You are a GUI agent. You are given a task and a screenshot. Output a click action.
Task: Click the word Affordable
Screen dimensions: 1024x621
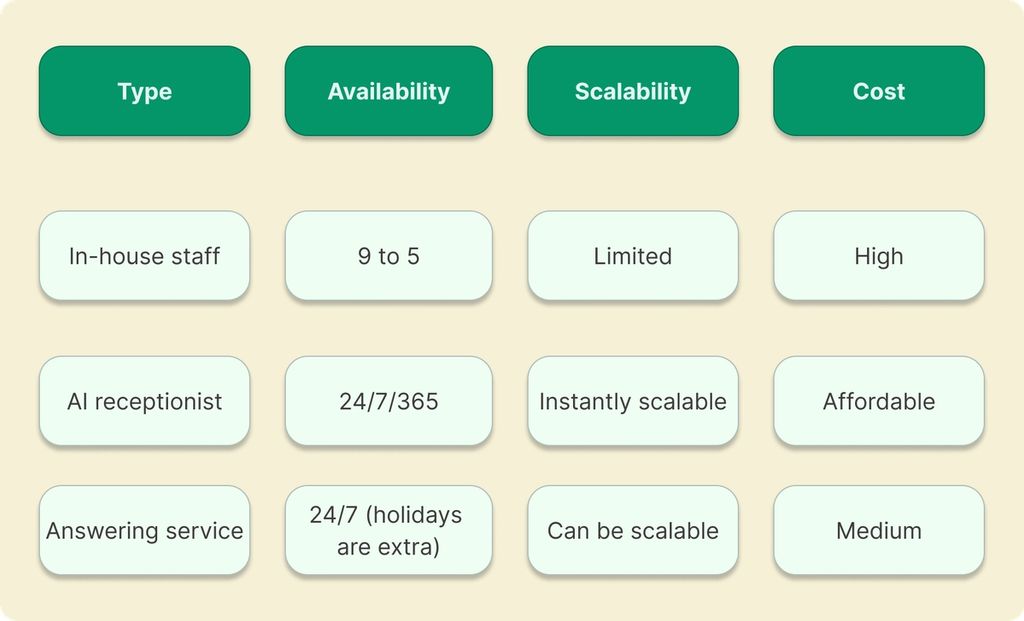[x=878, y=401]
